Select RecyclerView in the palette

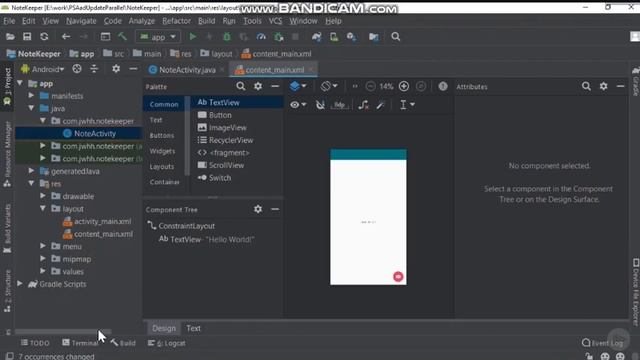[225, 140]
